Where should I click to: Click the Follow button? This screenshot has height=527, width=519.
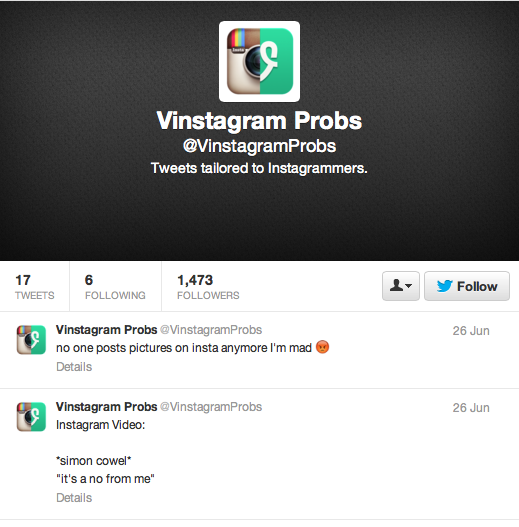pyautogui.click(x=467, y=286)
